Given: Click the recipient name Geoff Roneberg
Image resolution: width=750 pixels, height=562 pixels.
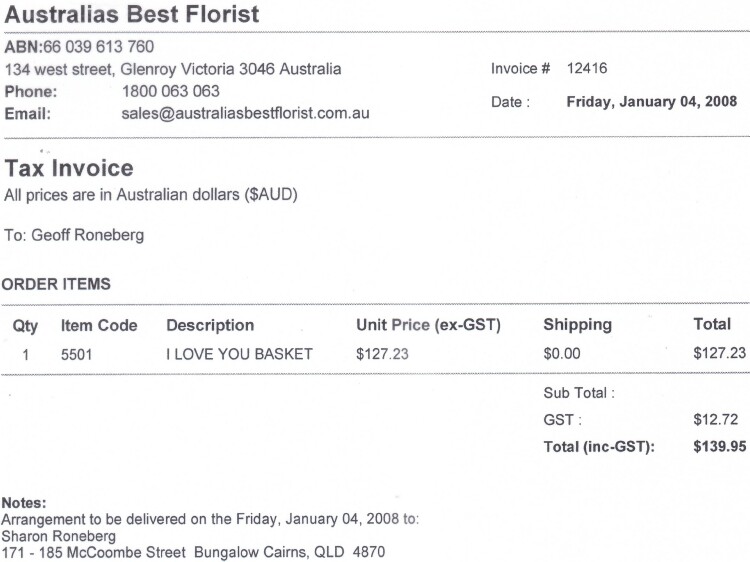Looking at the screenshot, I should (x=88, y=235).
